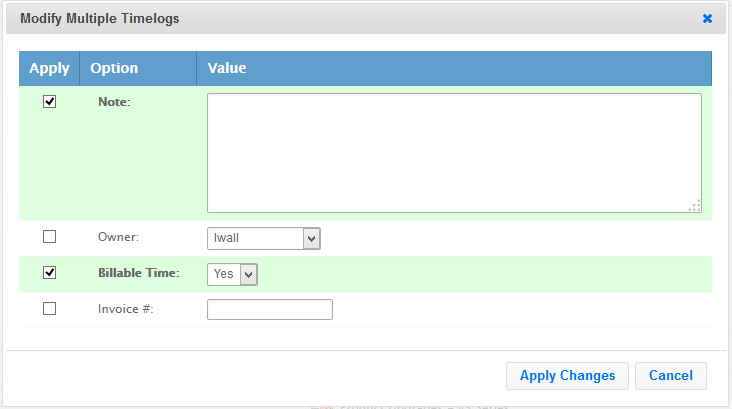Expand the Billable Time Yes dropdown
The width and height of the screenshot is (732, 409).
[x=233, y=274]
